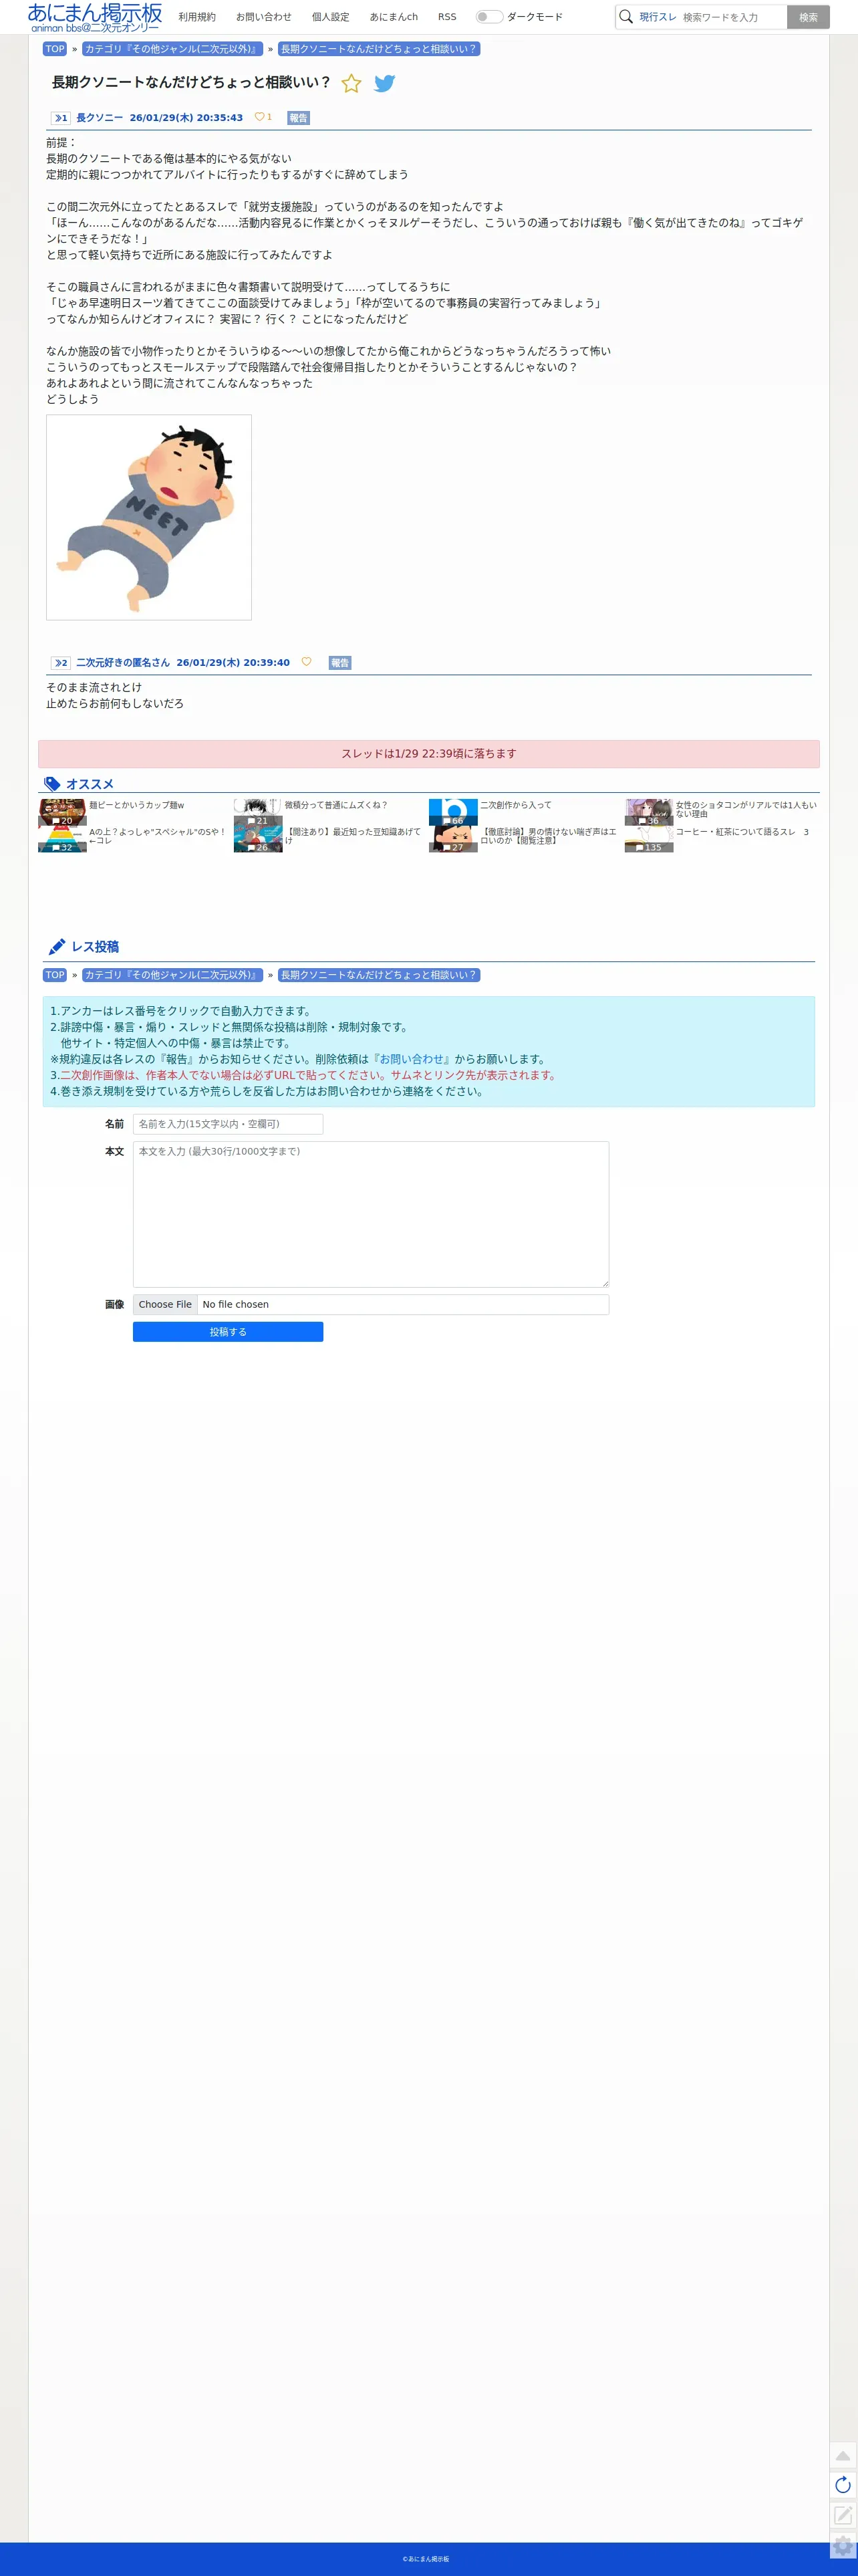The image size is (858, 2576).
Task: Open thread コーヒー・紅茶について語るスレ 3
Action: coord(742,832)
